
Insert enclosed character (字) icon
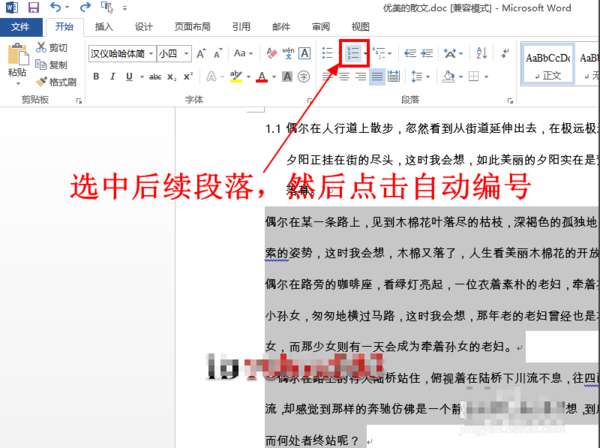(304, 77)
